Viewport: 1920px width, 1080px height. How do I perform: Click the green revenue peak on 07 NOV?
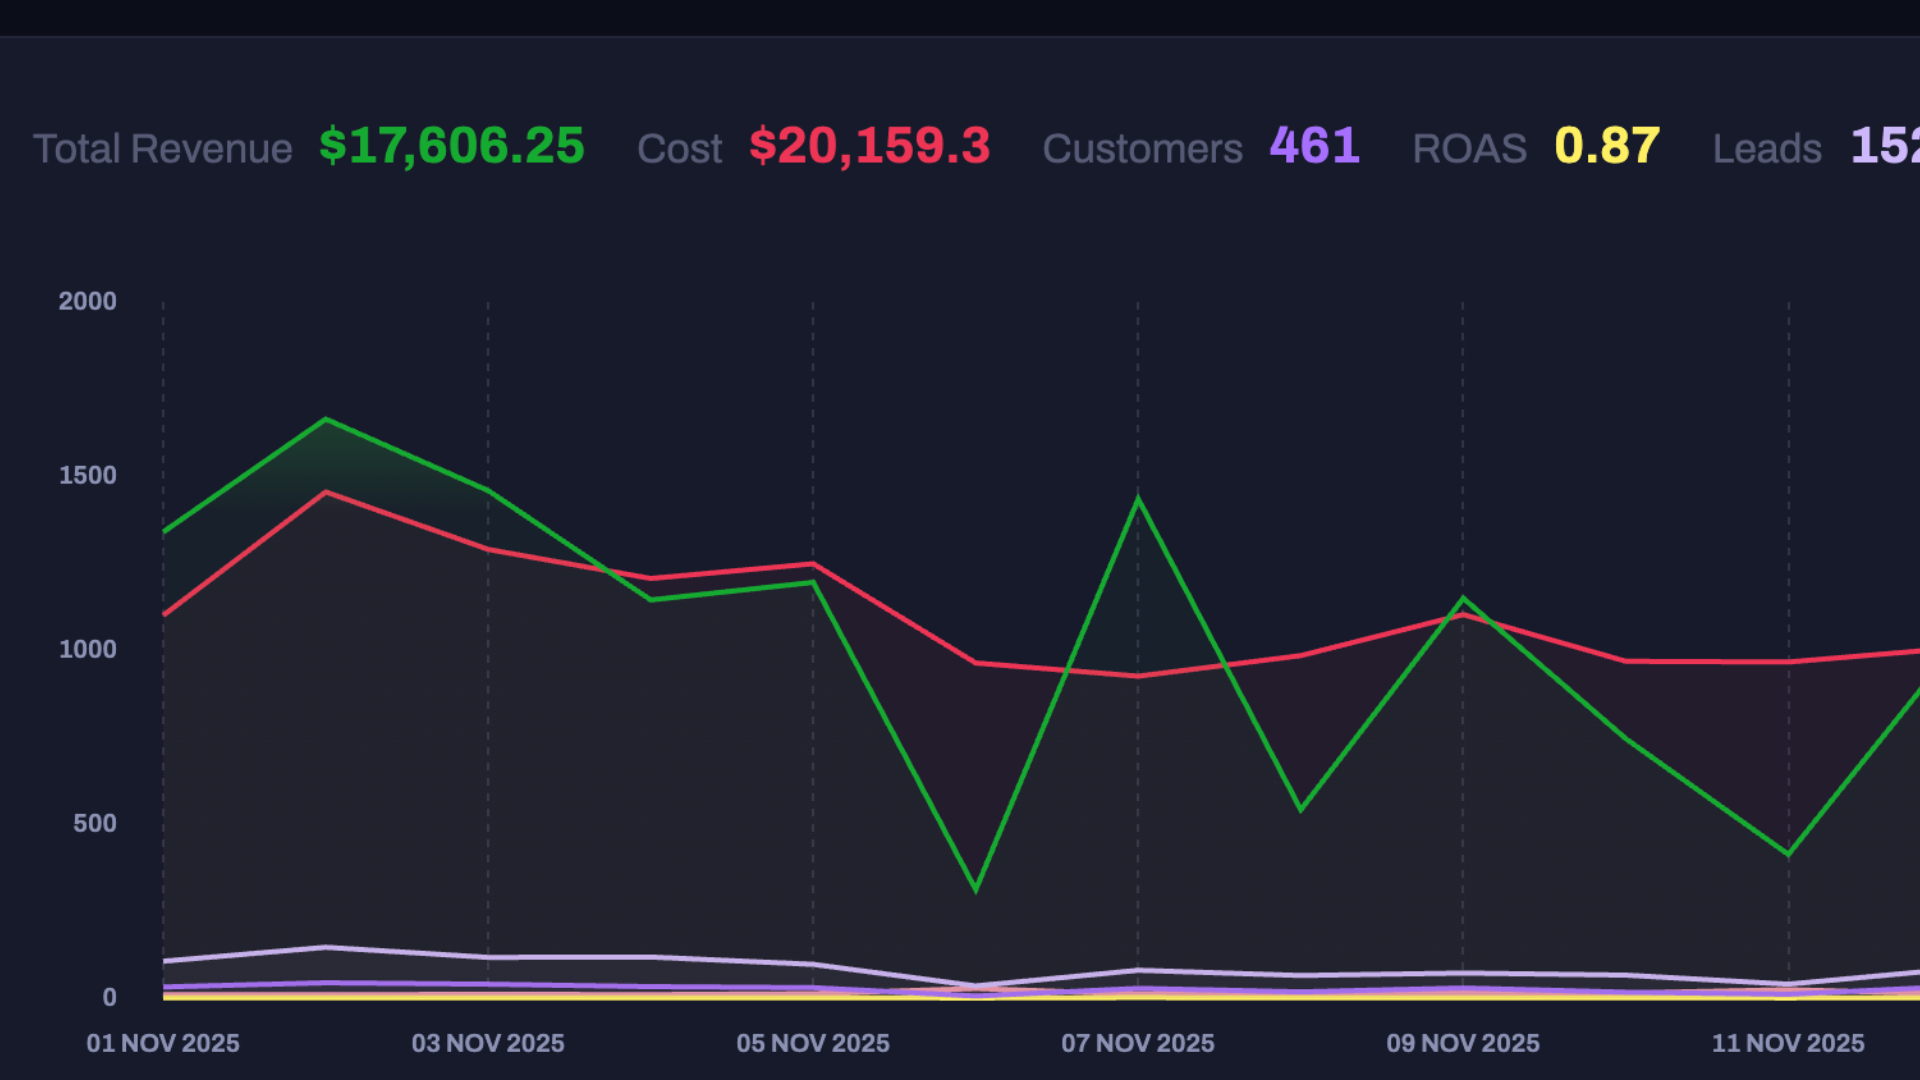(1138, 498)
